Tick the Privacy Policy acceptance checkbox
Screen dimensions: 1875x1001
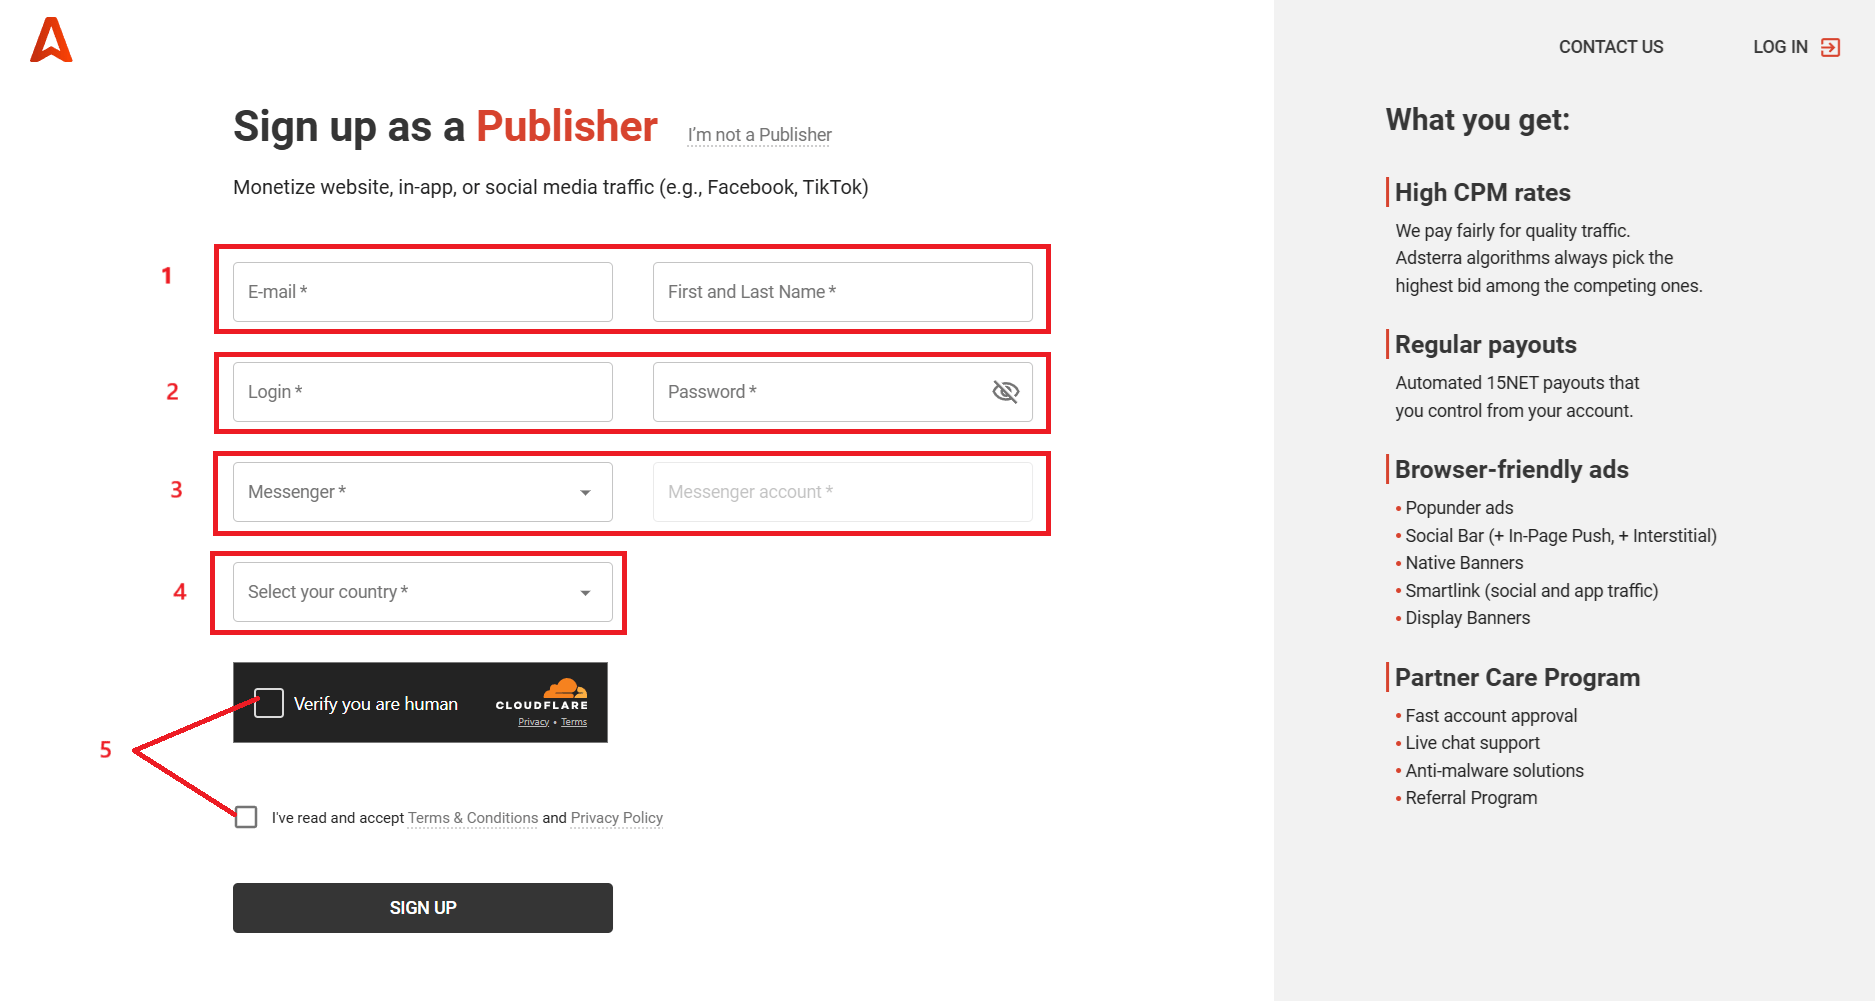coord(246,817)
